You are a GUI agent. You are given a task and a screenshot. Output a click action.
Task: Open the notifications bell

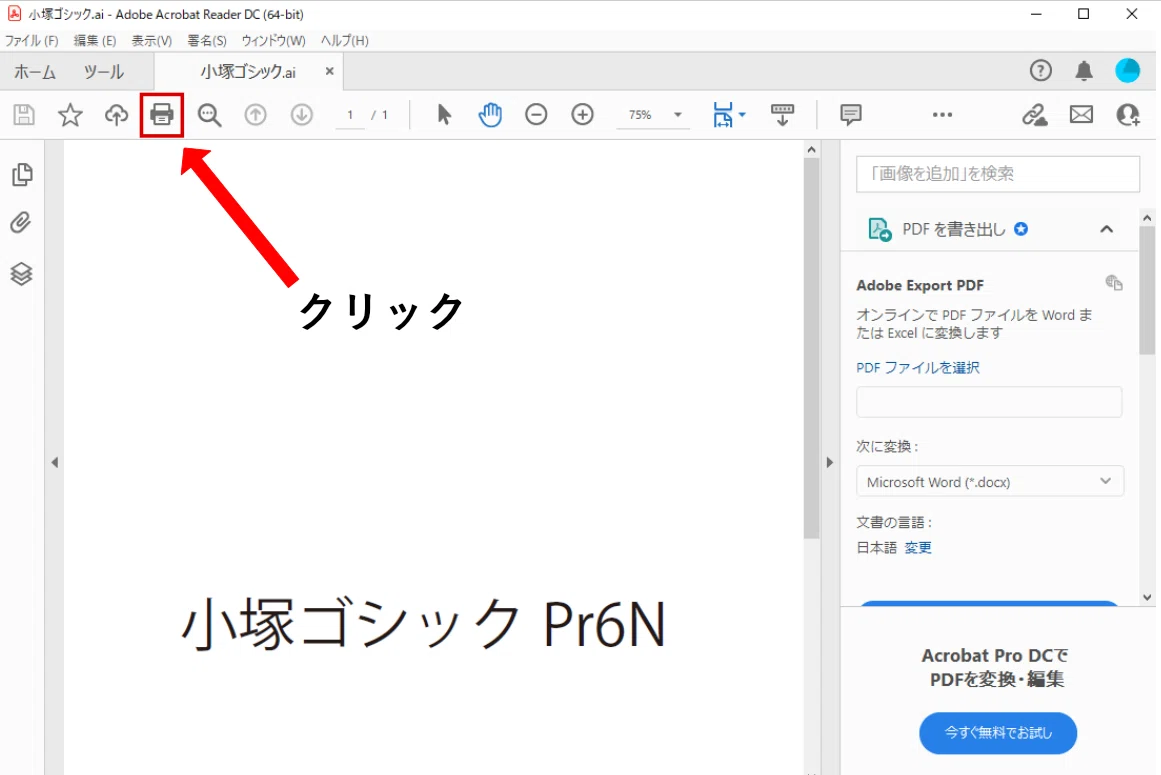point(1084,70)
